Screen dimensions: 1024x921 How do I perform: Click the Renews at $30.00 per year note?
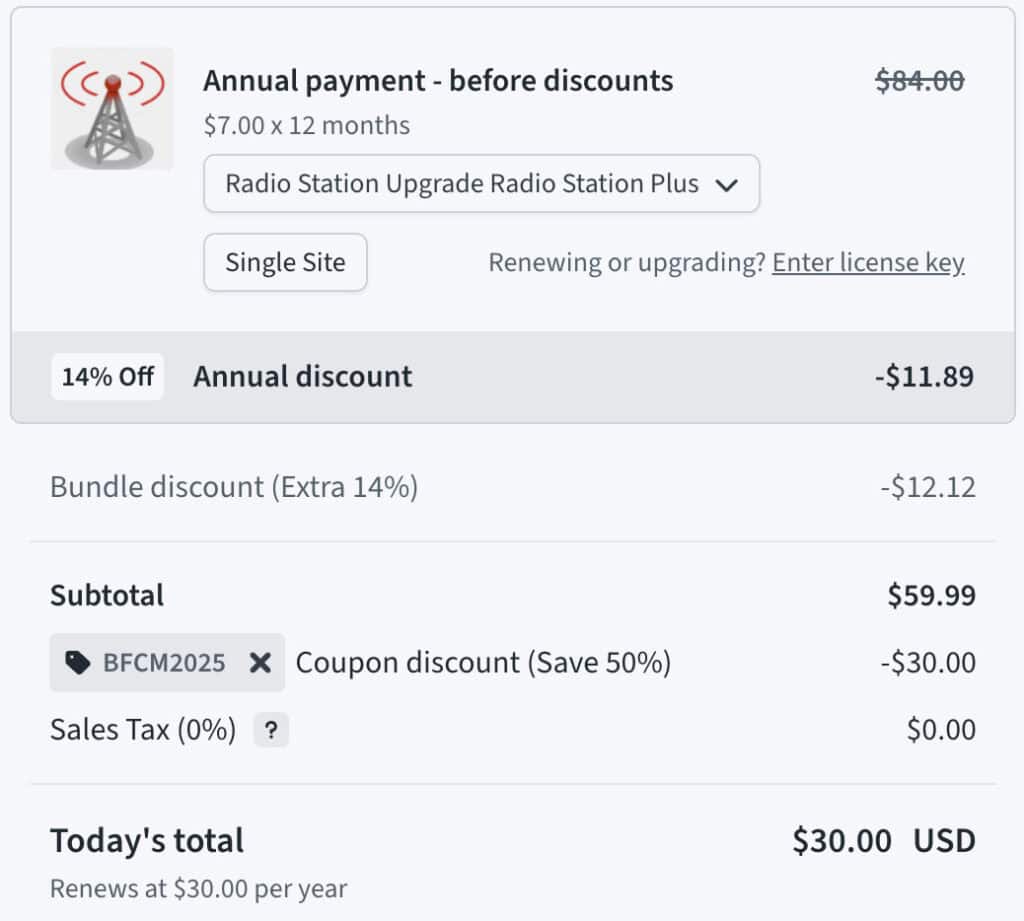pos(199,888)
